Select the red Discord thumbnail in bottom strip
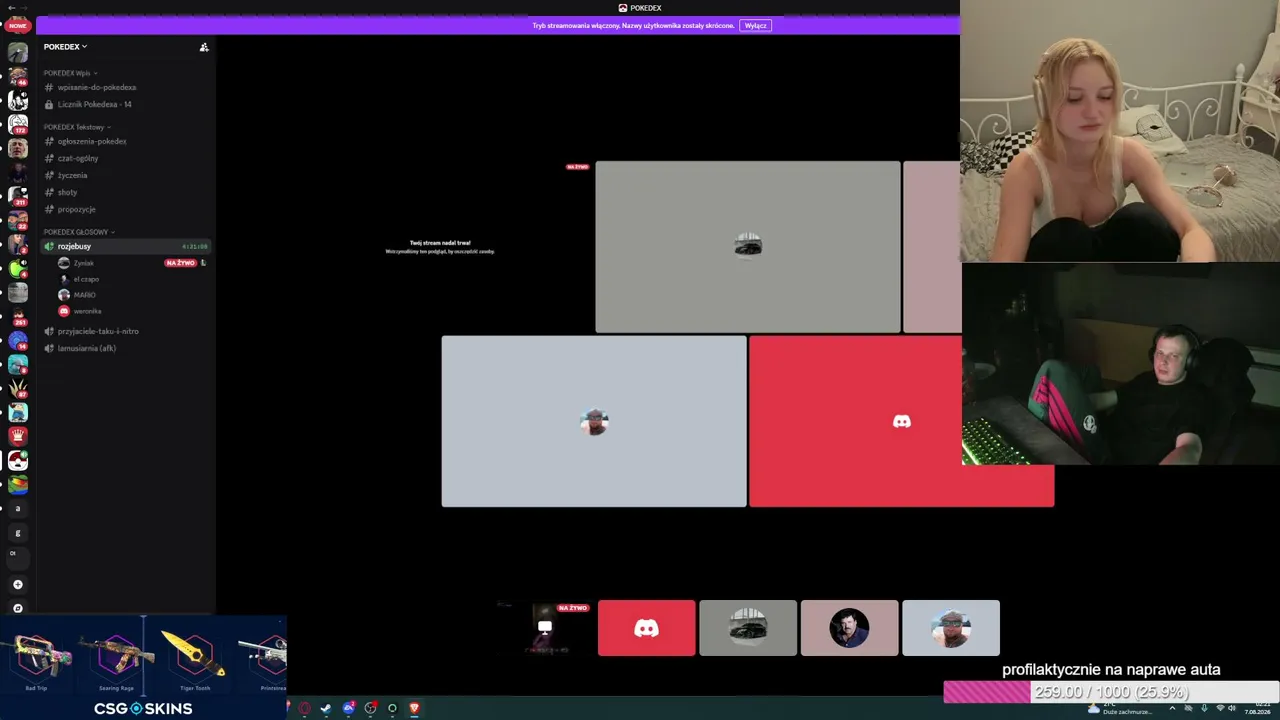The image size is (1280, 720). click(646, 628)
